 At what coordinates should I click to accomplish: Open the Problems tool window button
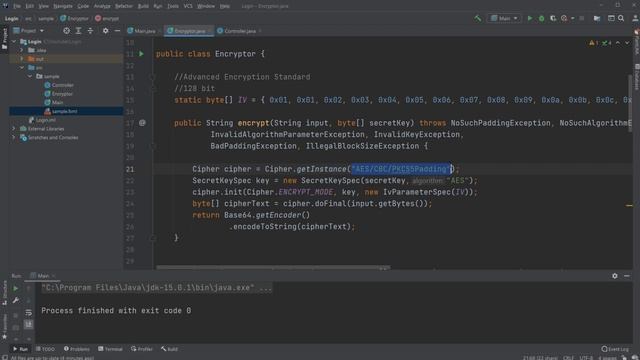77,349
